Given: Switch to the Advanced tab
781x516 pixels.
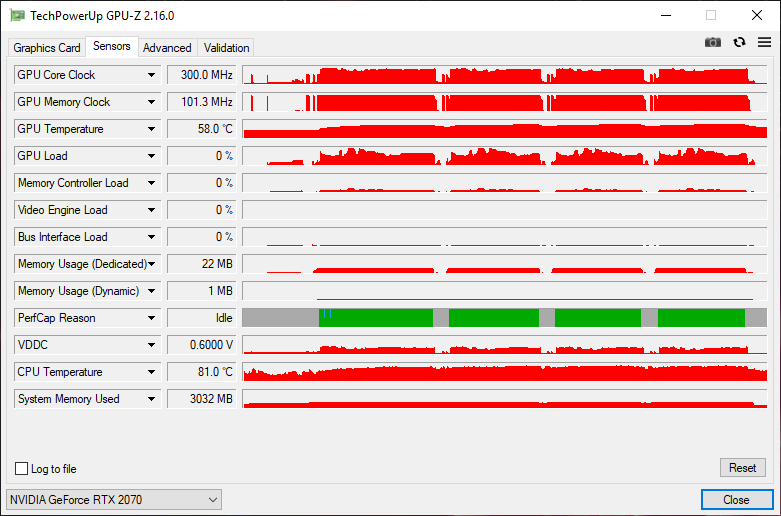Looking at the screenshot, I should 167,48.
